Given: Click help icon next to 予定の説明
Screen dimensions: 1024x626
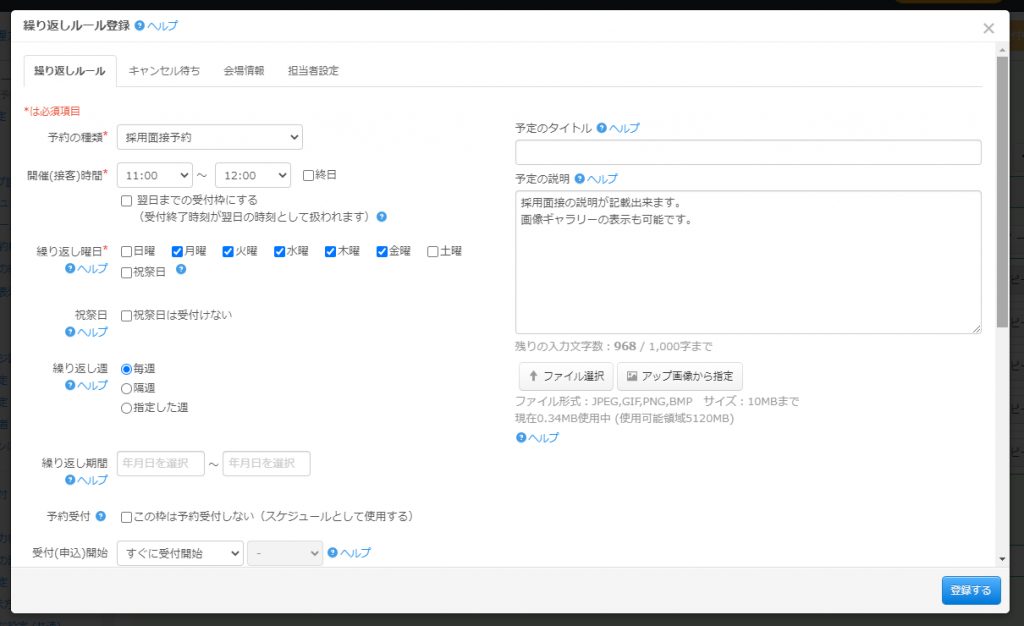Looking at the screenshot, I should pyautogui.click(x=580, y=179).
